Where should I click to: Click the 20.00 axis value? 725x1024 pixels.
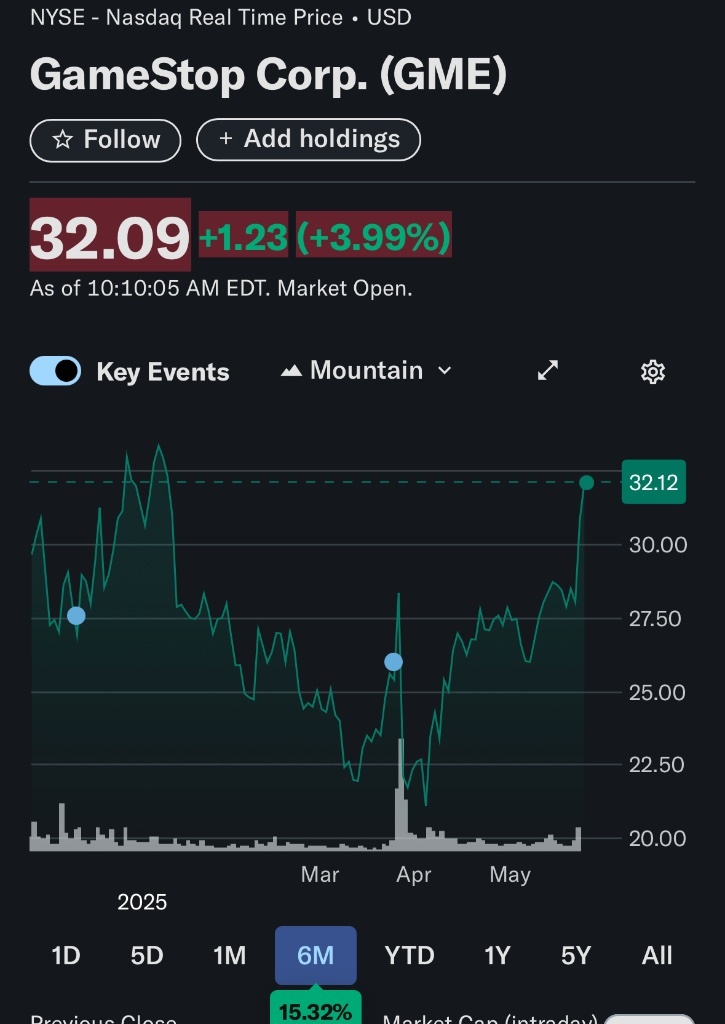[658, 838]
